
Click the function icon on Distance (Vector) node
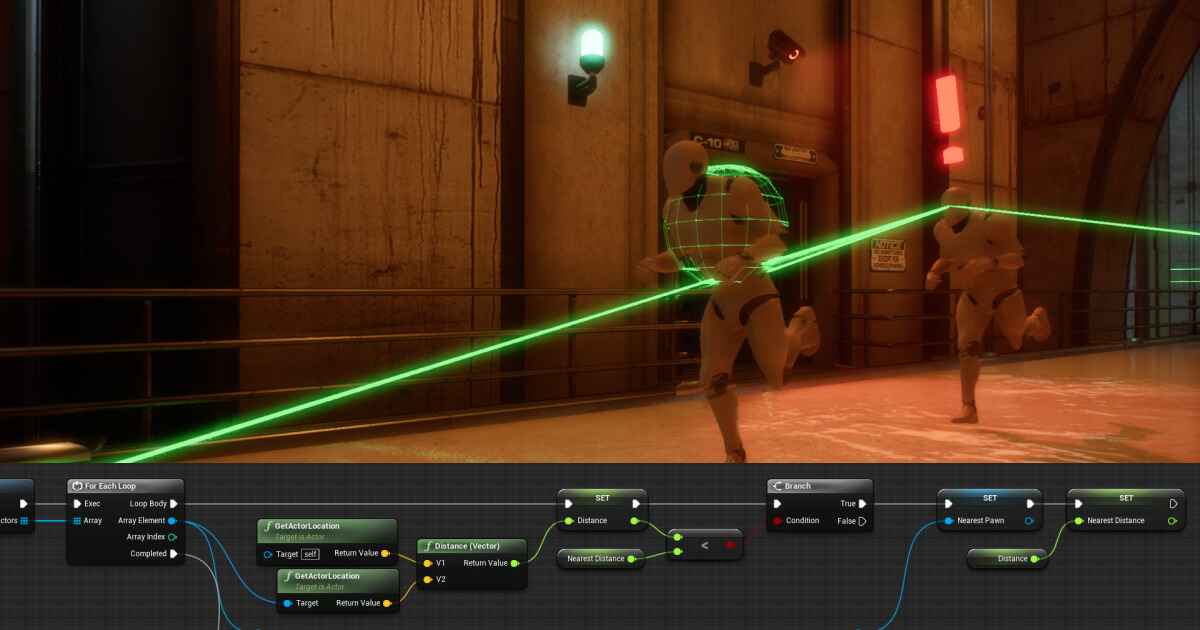427,546
